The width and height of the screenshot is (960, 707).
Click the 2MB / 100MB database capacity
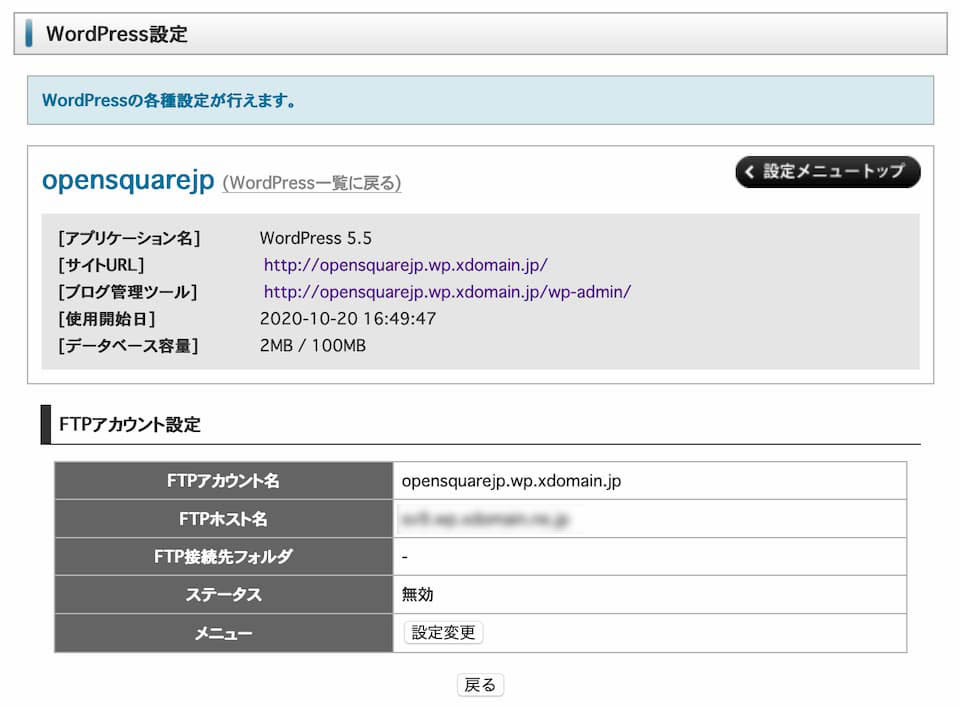pyautogui.click(x=312, y=346)
